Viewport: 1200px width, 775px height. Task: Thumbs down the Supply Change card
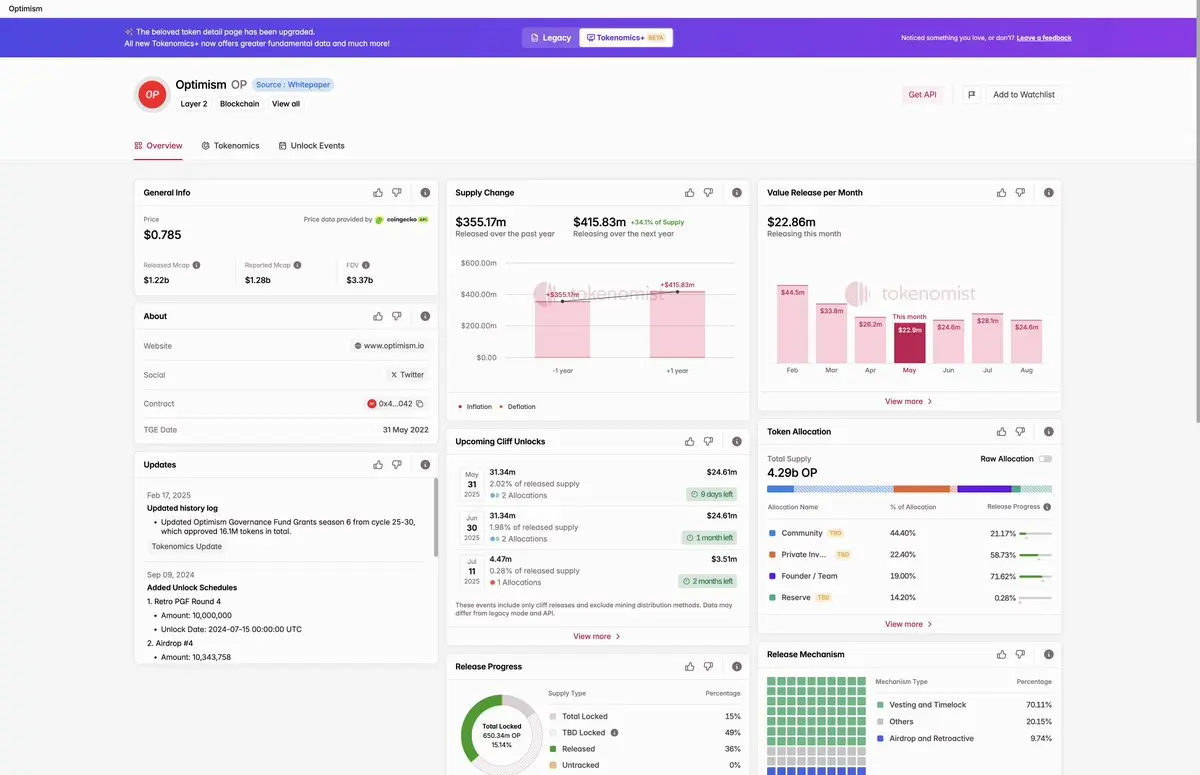(x=709, y=193)
